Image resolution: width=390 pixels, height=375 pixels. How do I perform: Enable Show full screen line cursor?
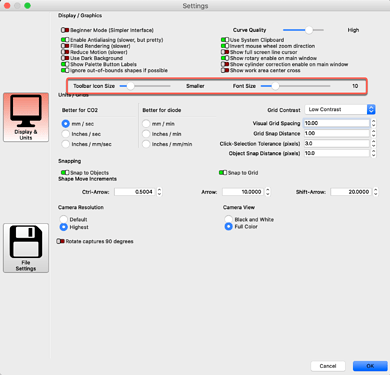(225, 52)
